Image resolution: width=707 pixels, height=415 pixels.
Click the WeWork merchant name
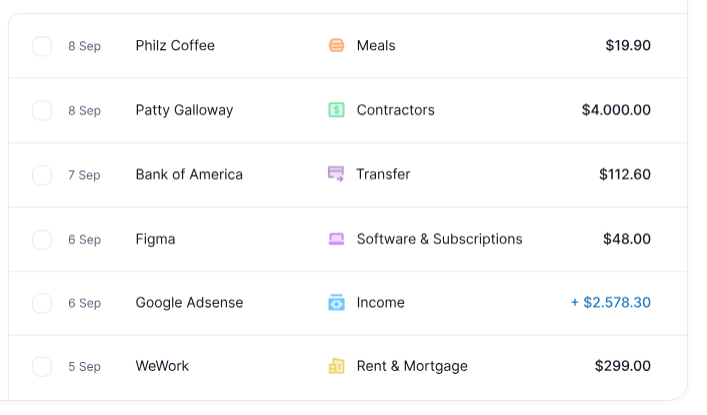[x=162, y=367]
